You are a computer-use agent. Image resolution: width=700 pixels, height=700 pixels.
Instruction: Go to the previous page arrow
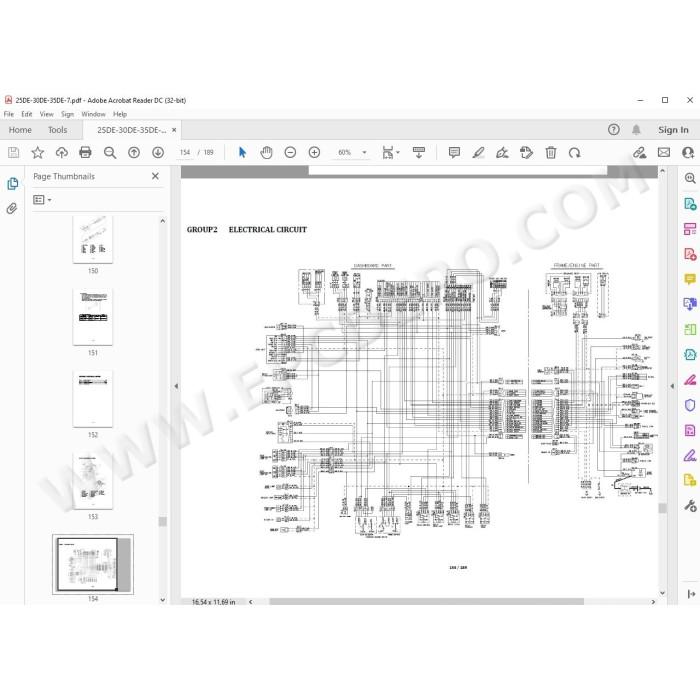[x=134, y=153]
